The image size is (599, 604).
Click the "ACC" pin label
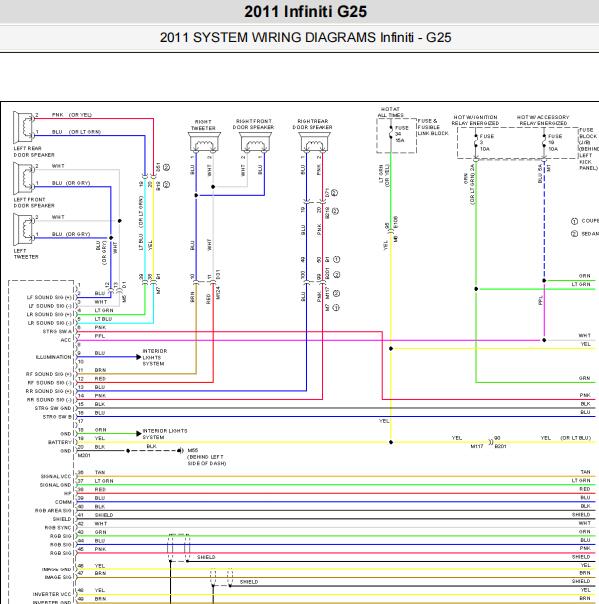pyautogui.click(x=66, y=340)
